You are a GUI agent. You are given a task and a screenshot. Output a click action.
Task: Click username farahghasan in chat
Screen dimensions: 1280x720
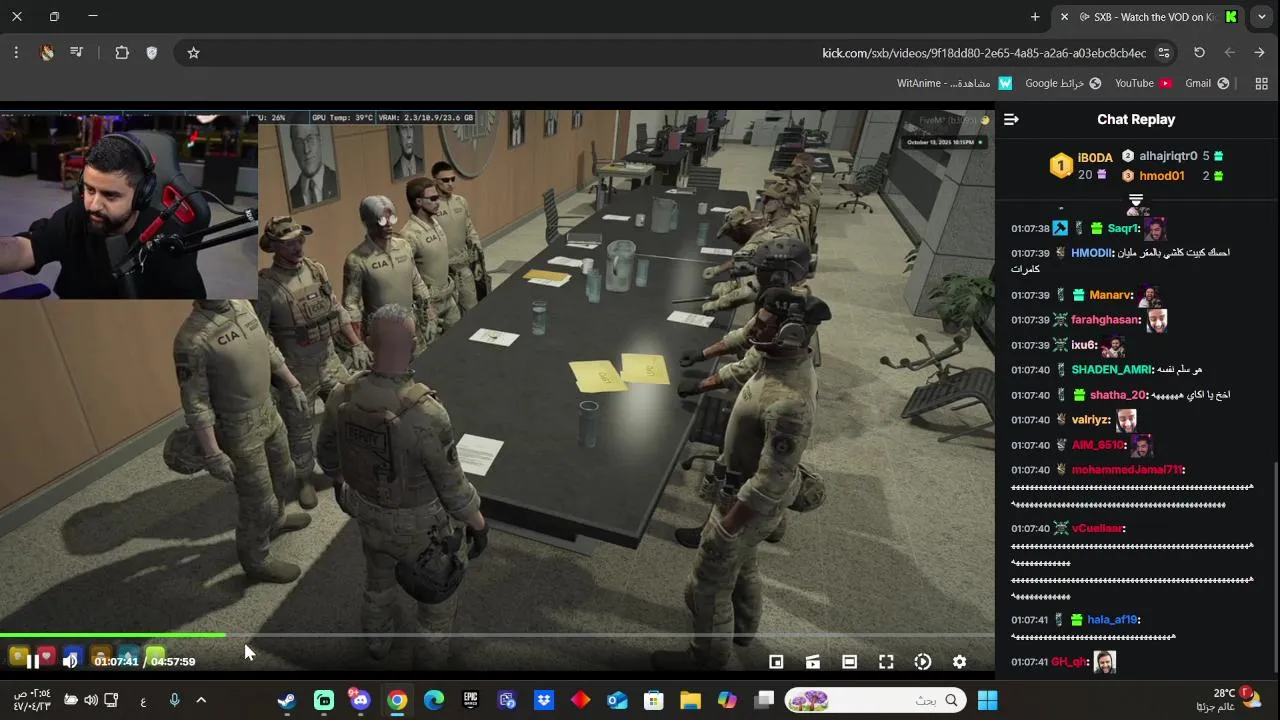tap(1105, 320)
